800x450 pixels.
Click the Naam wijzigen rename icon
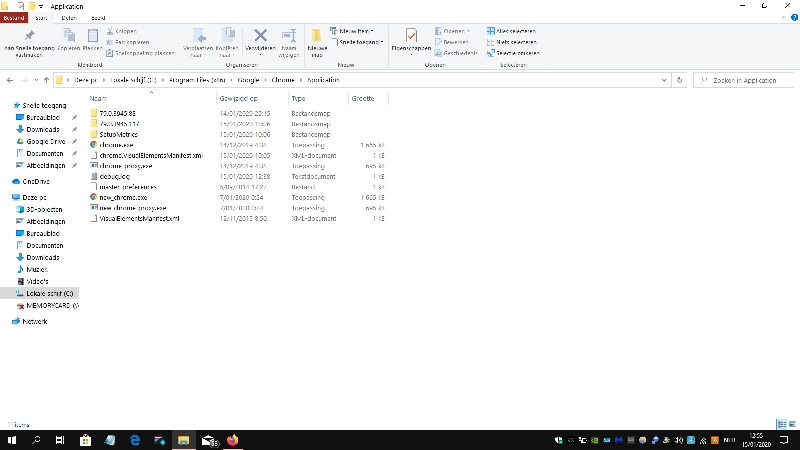point(288,38)
